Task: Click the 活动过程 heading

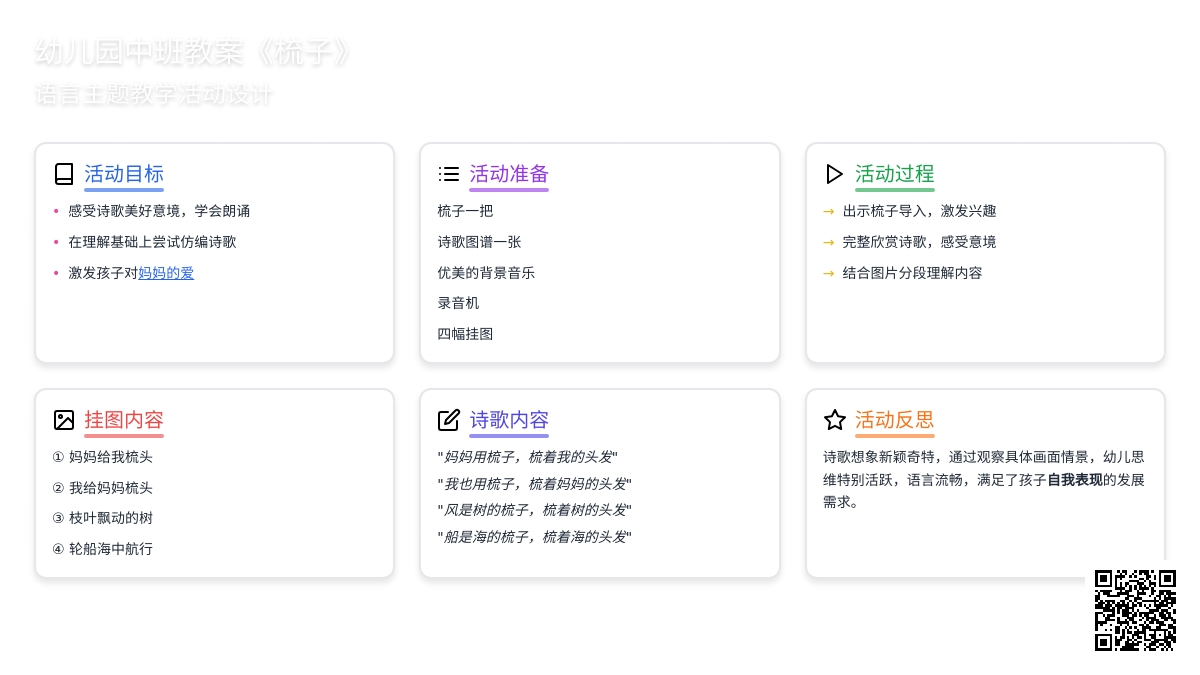Action: click(x=895, y=174)
